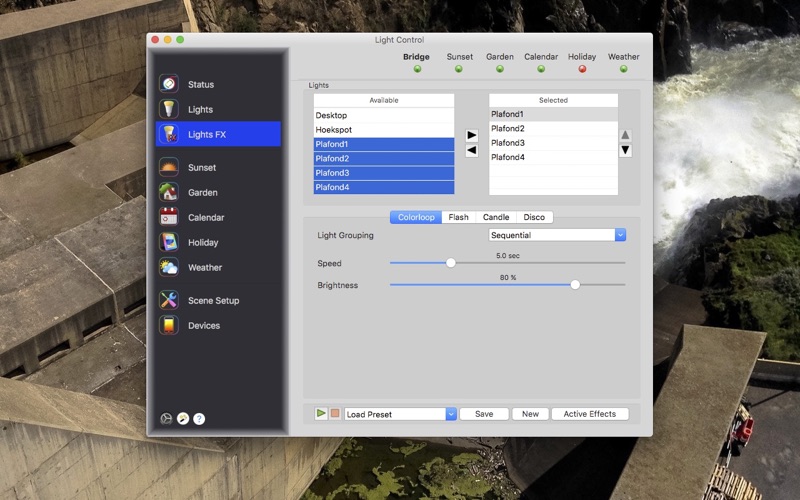Select Plafond3 in Available list
Viewport: 800px width, 500px height.
pyautogui.click(x=384, y=173)
